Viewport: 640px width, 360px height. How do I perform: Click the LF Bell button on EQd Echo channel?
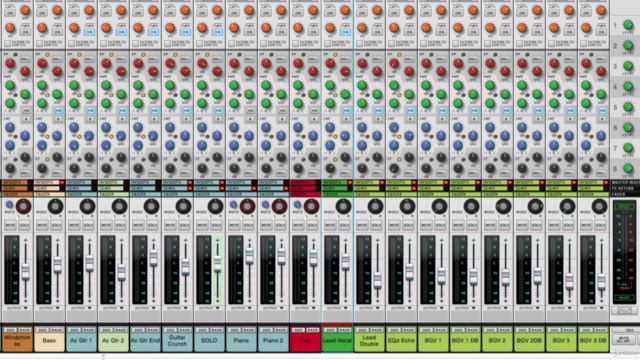pos(409,173)
